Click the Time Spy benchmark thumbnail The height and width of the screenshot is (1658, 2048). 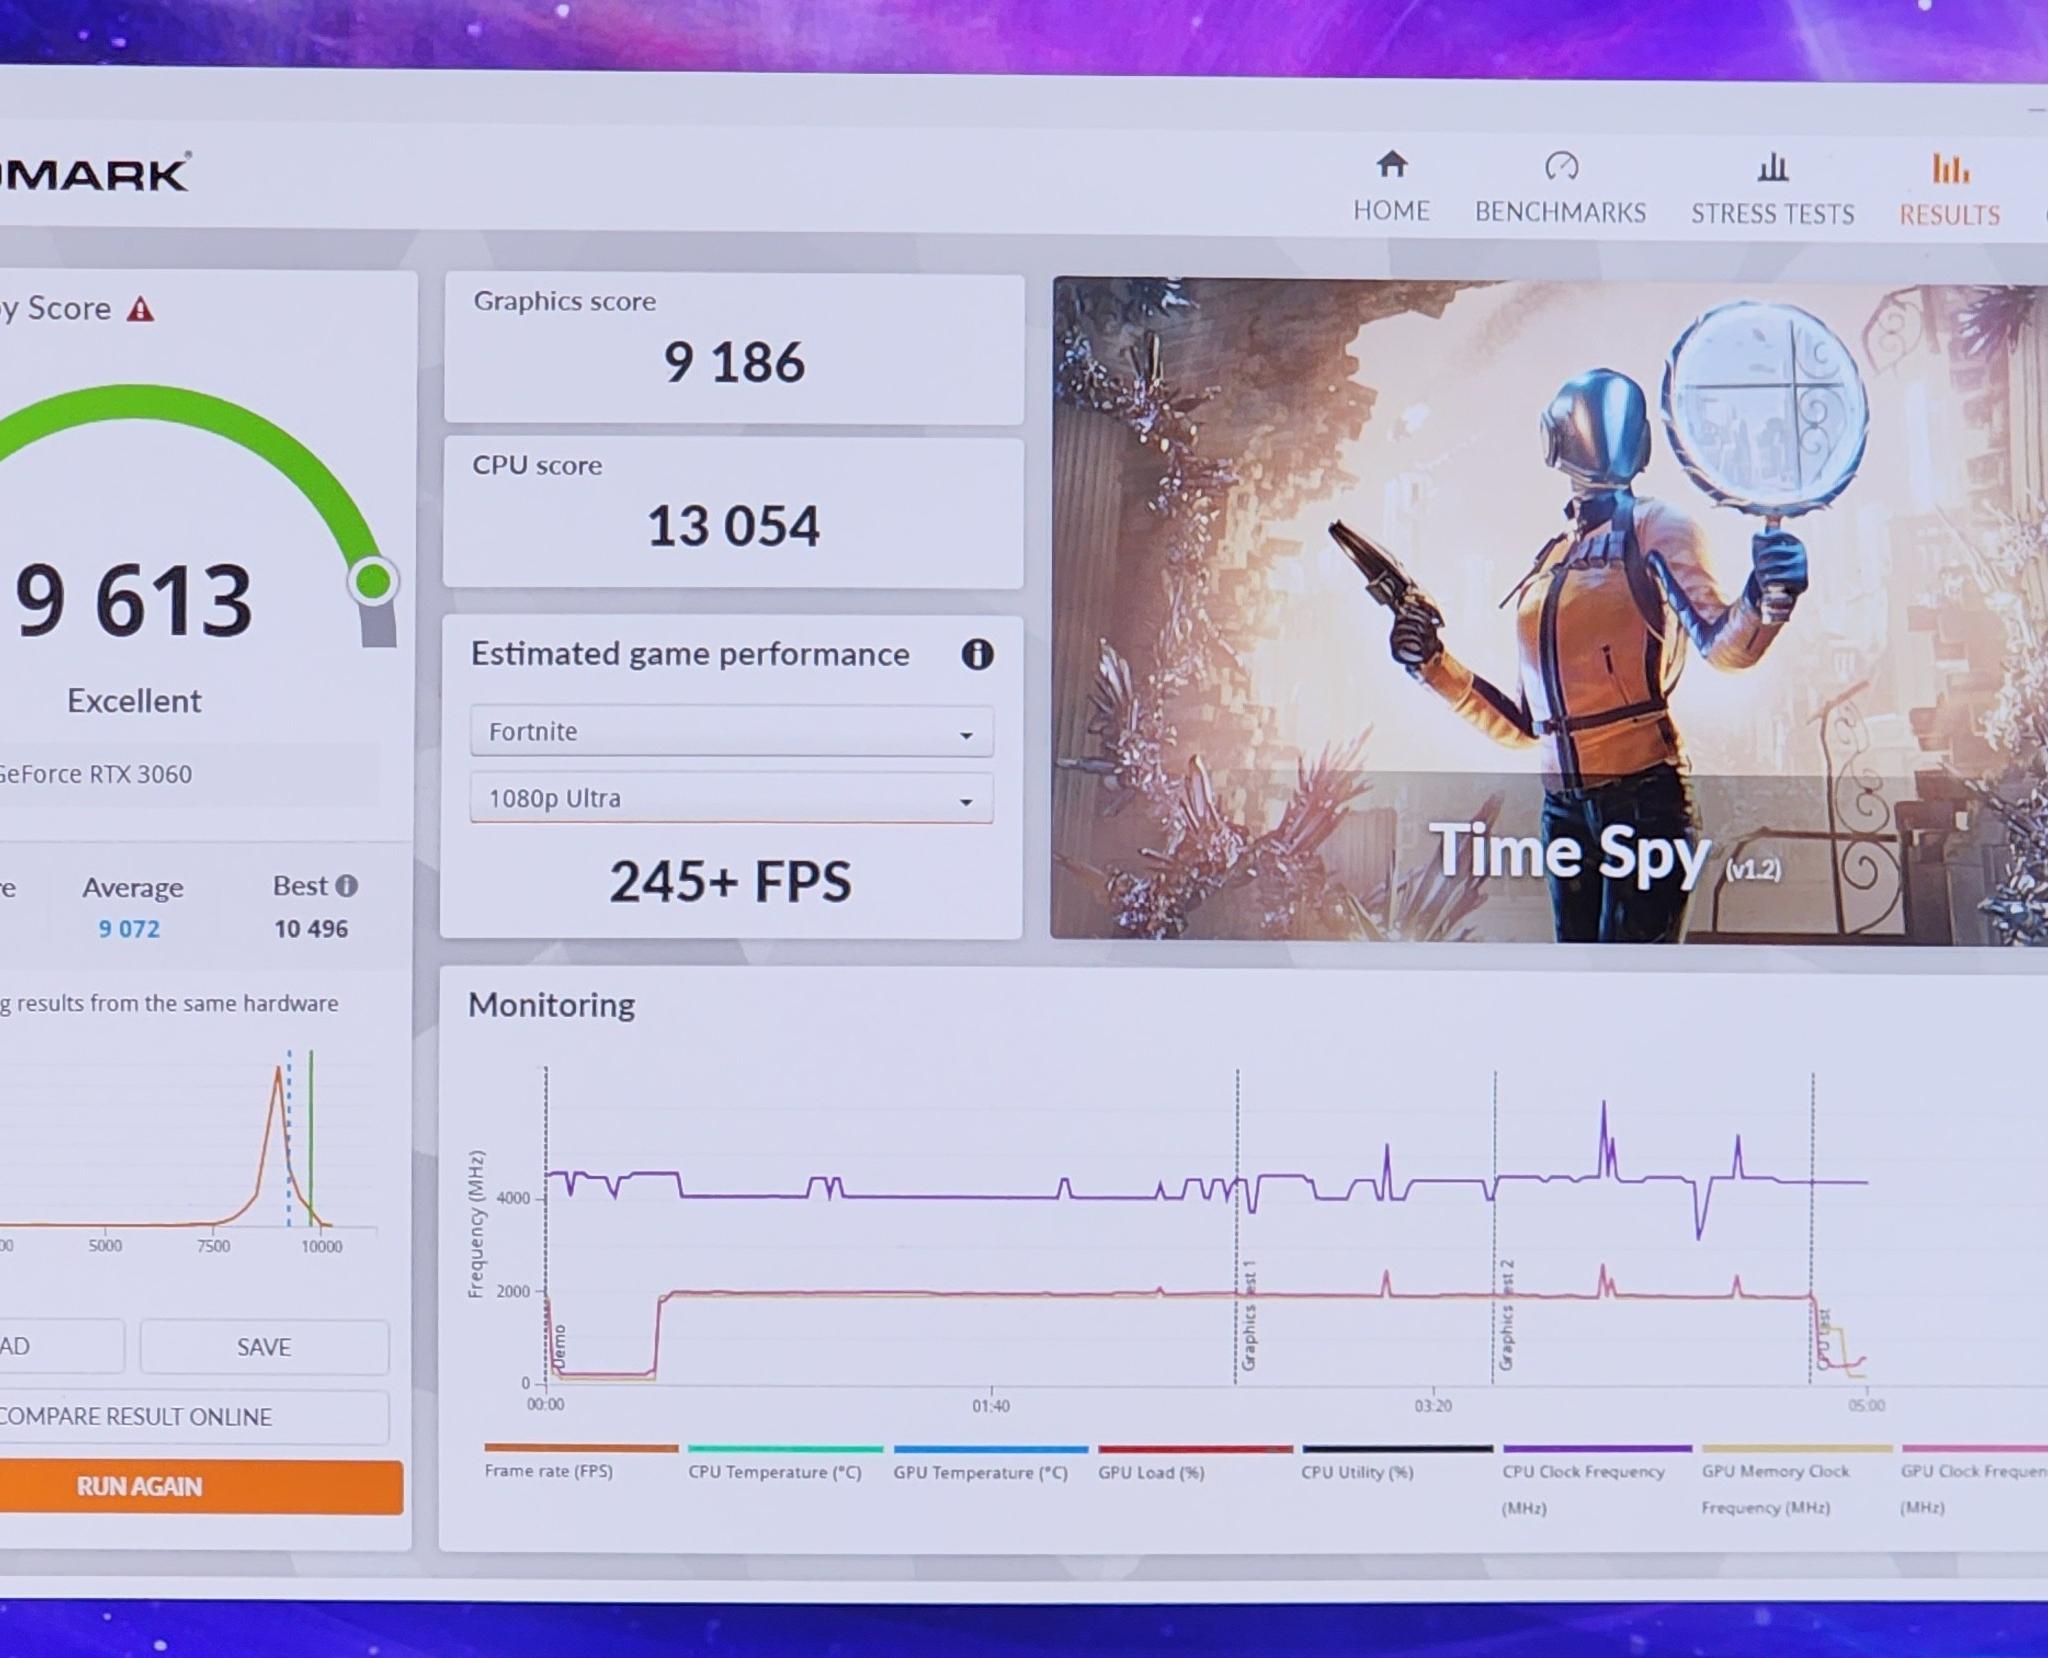(1549, 611)
